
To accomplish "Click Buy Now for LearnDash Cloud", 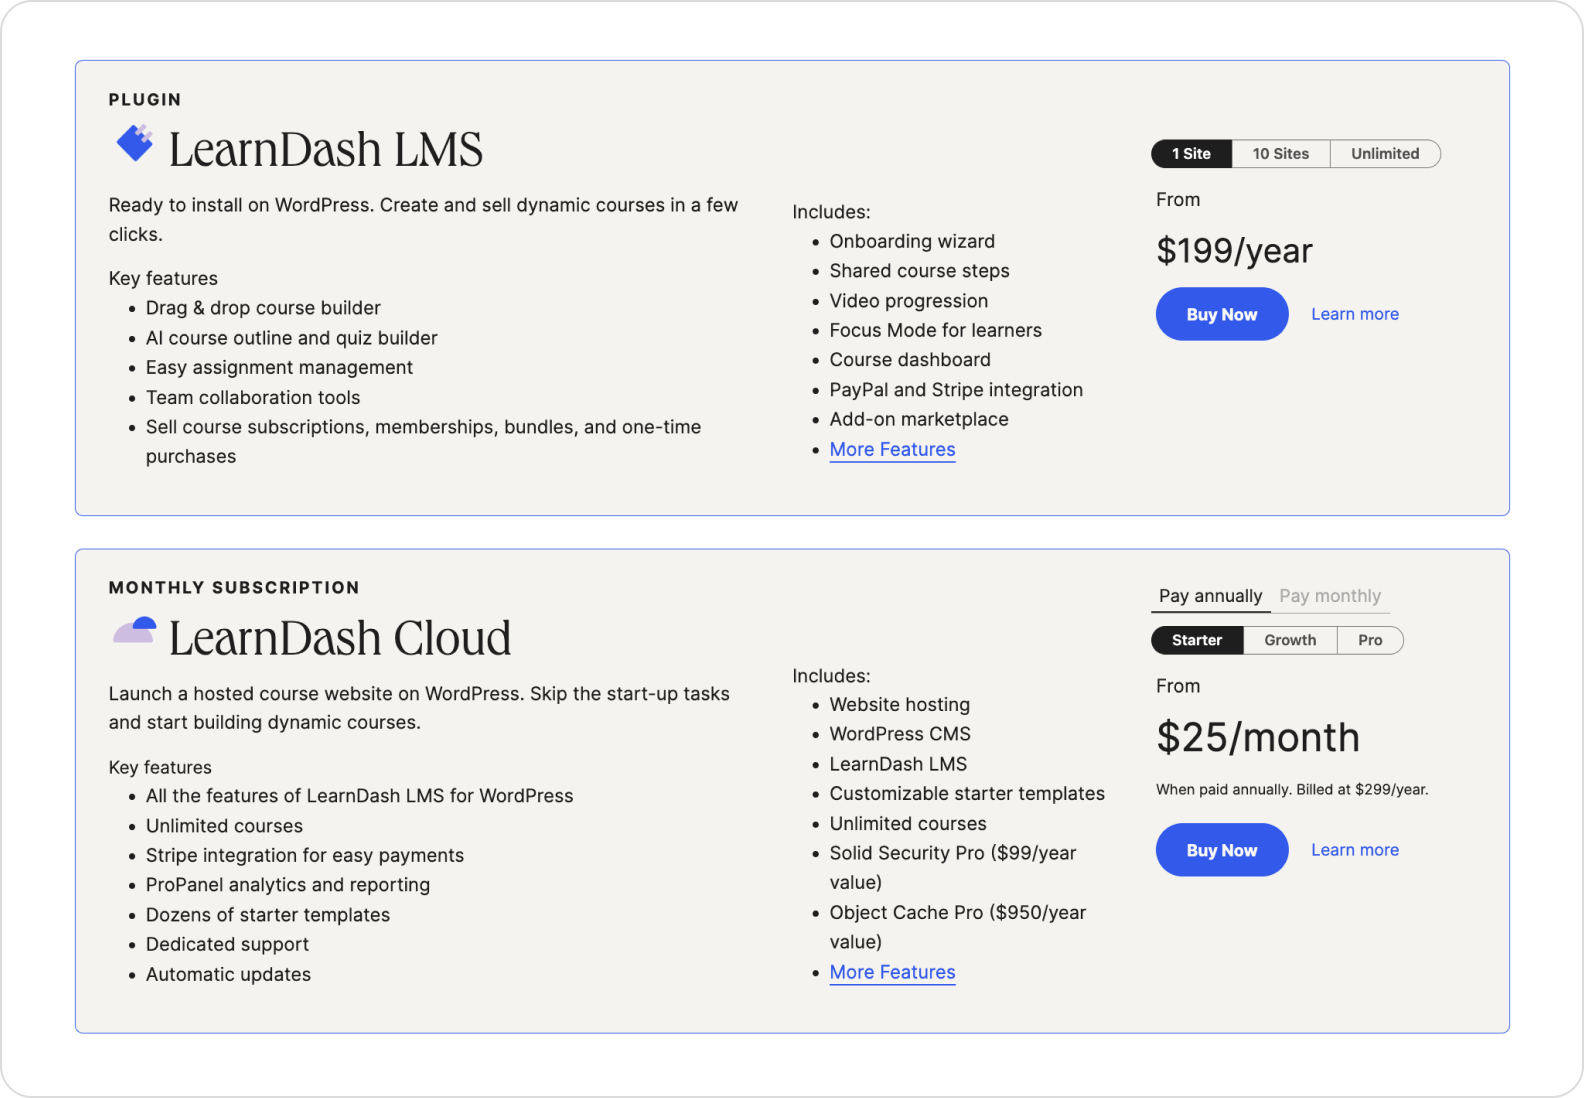I will (x=1222, y=850).
